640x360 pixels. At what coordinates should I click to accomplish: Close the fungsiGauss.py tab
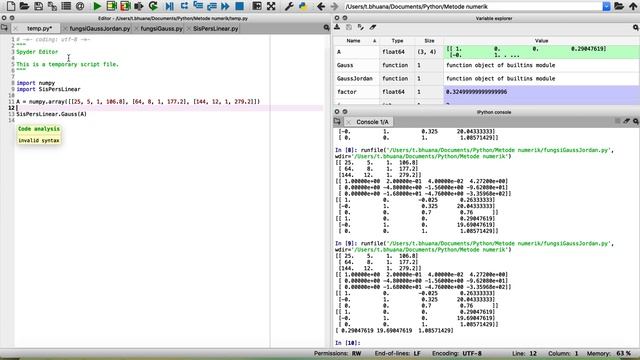tap(137, 29)
